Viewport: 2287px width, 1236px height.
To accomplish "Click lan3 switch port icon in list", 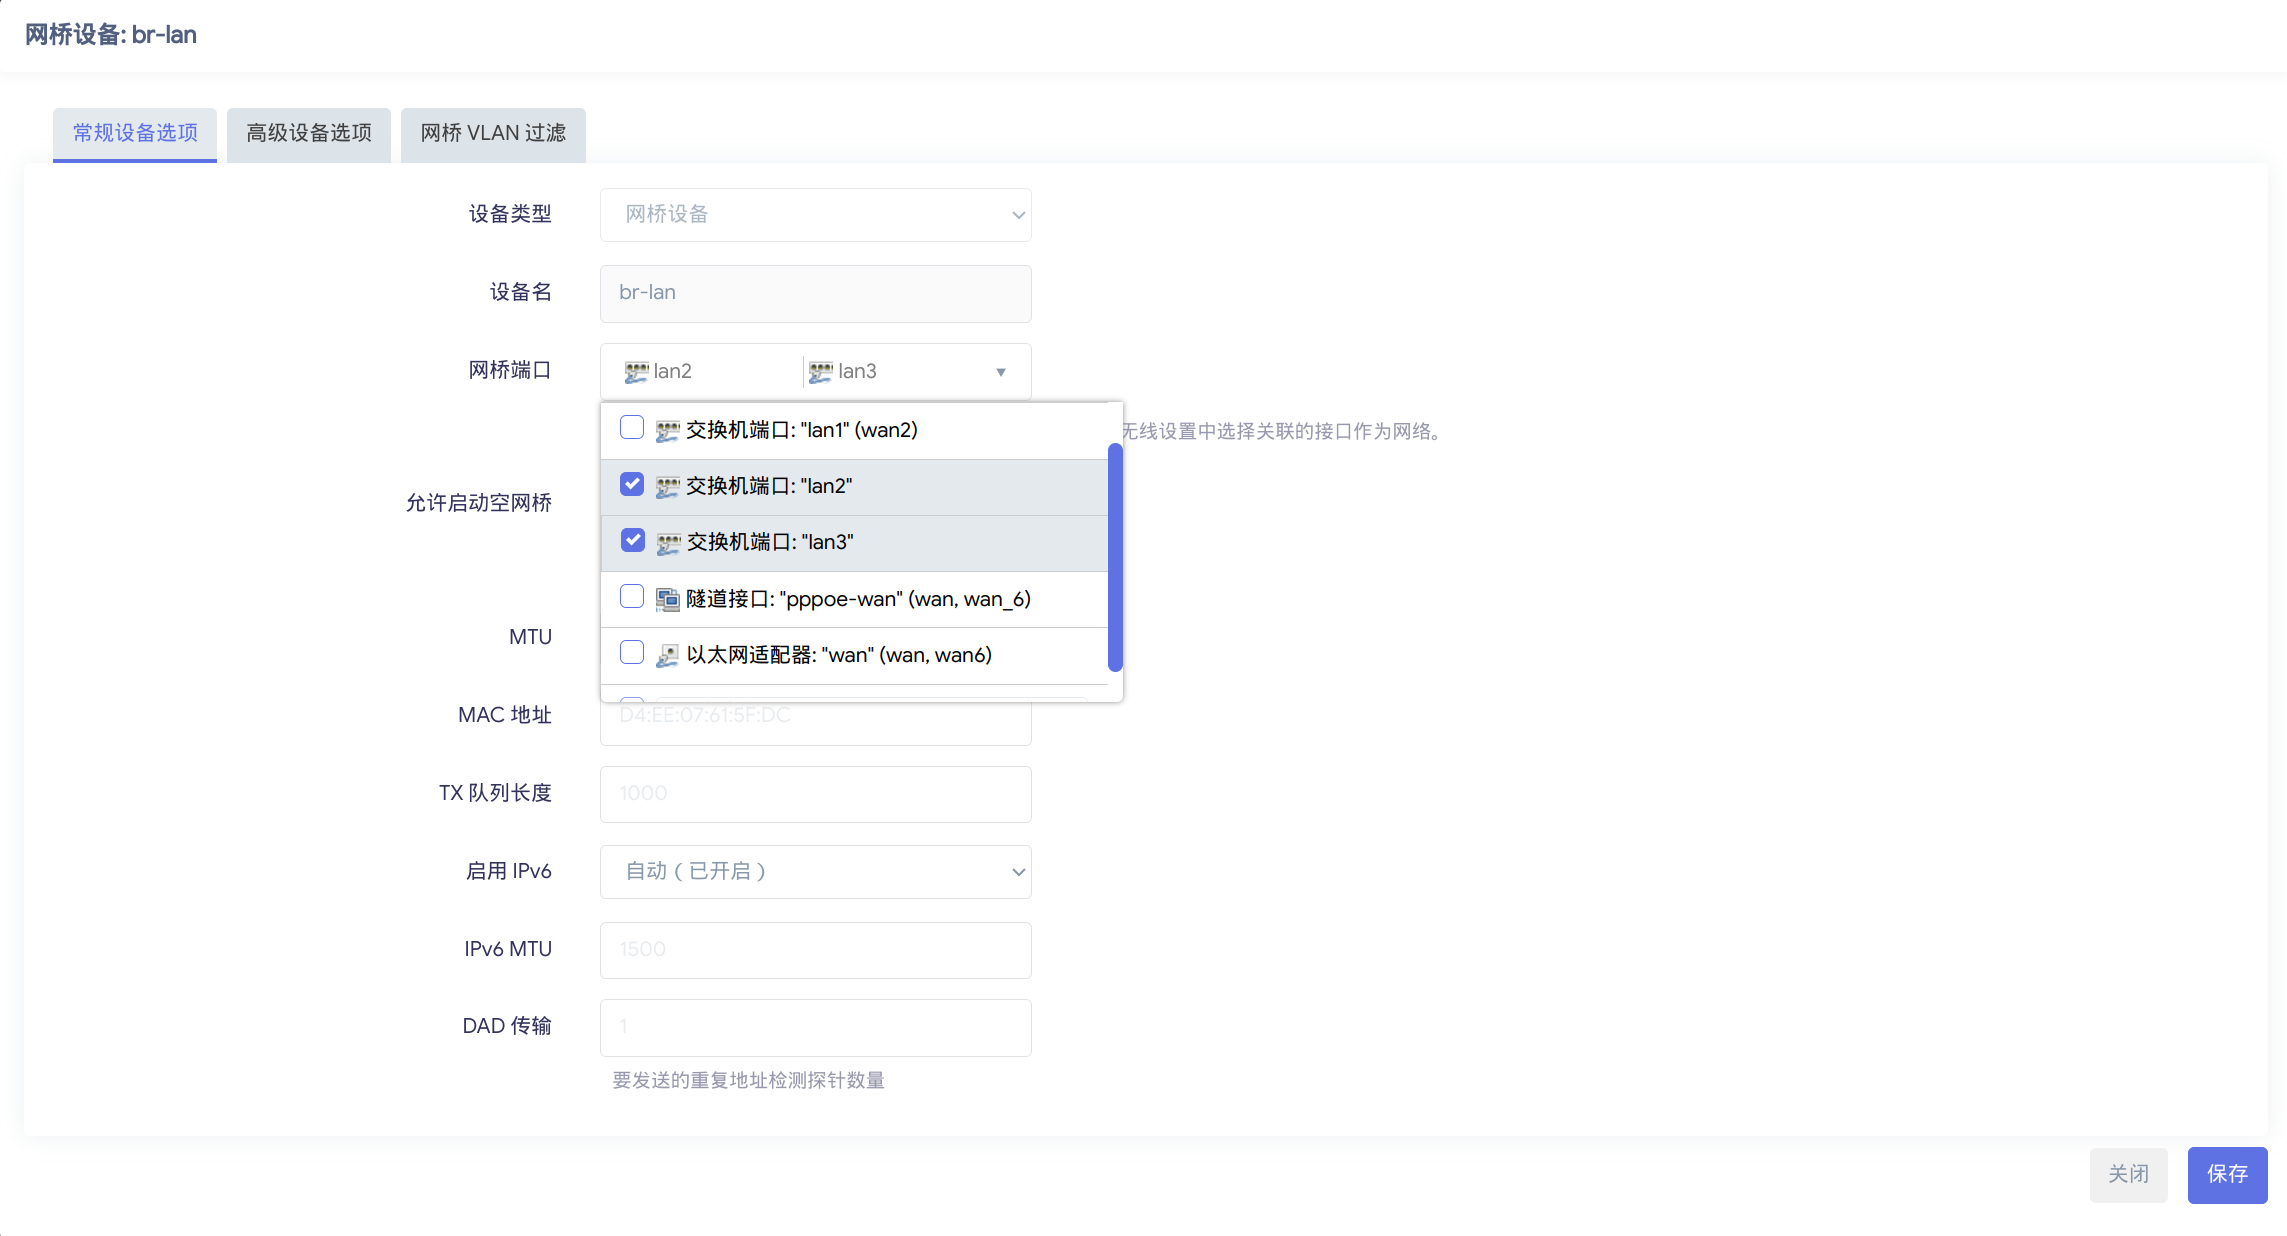I will coord(667,543).
